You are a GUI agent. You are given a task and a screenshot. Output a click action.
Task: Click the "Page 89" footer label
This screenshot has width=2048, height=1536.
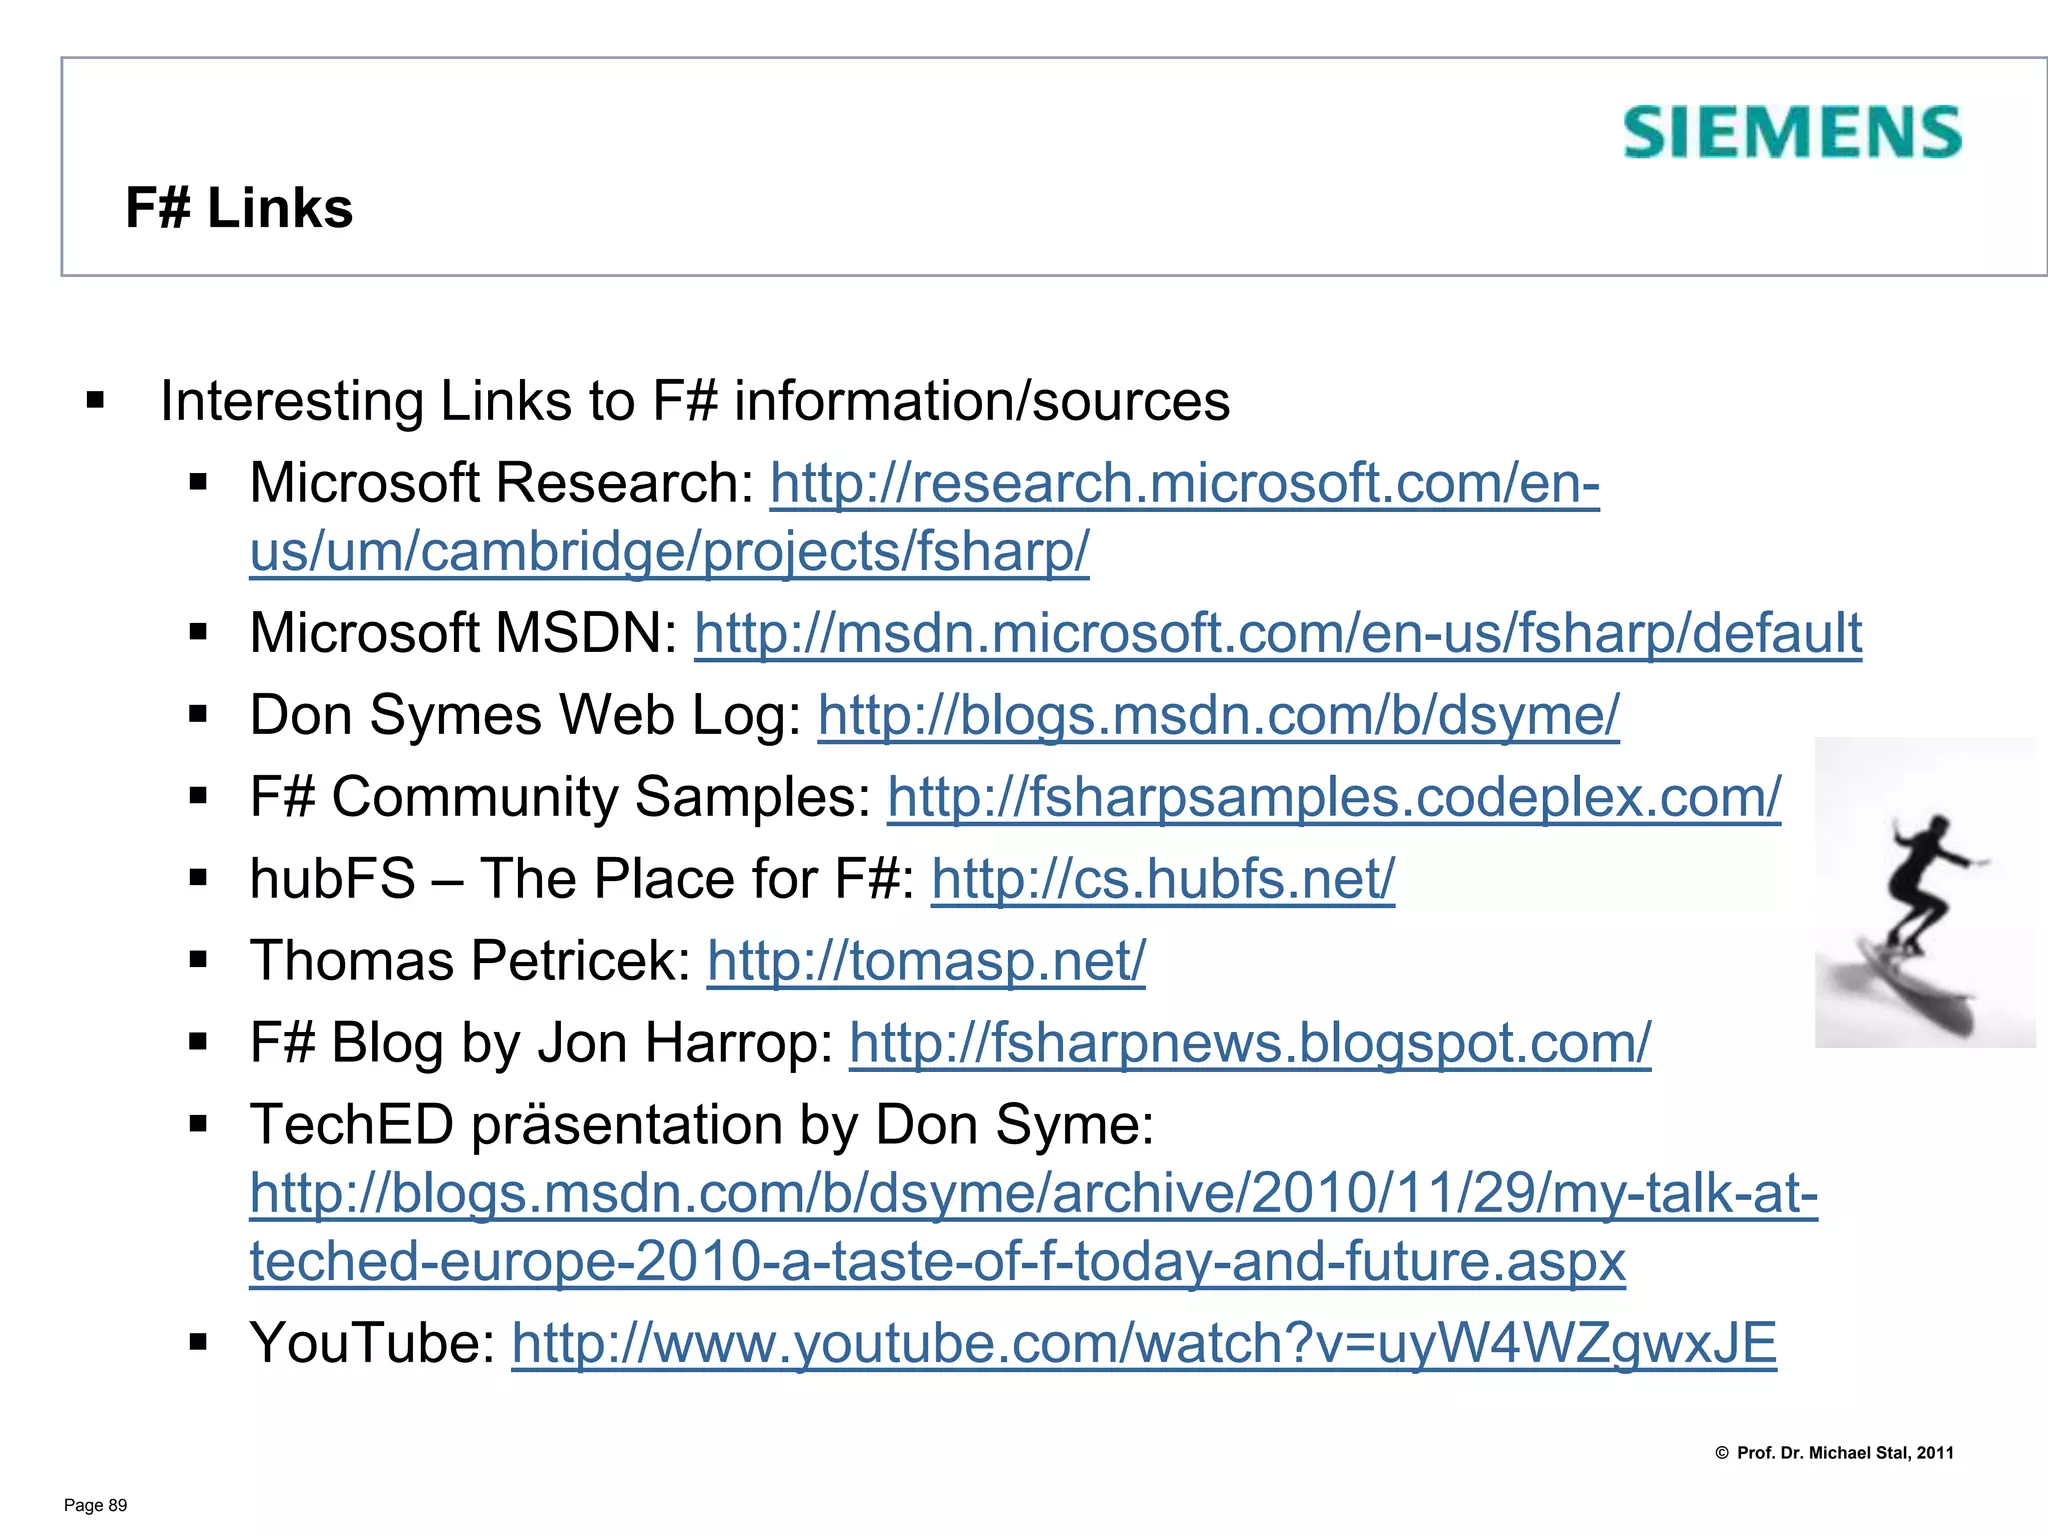[x=96, y=1506]
